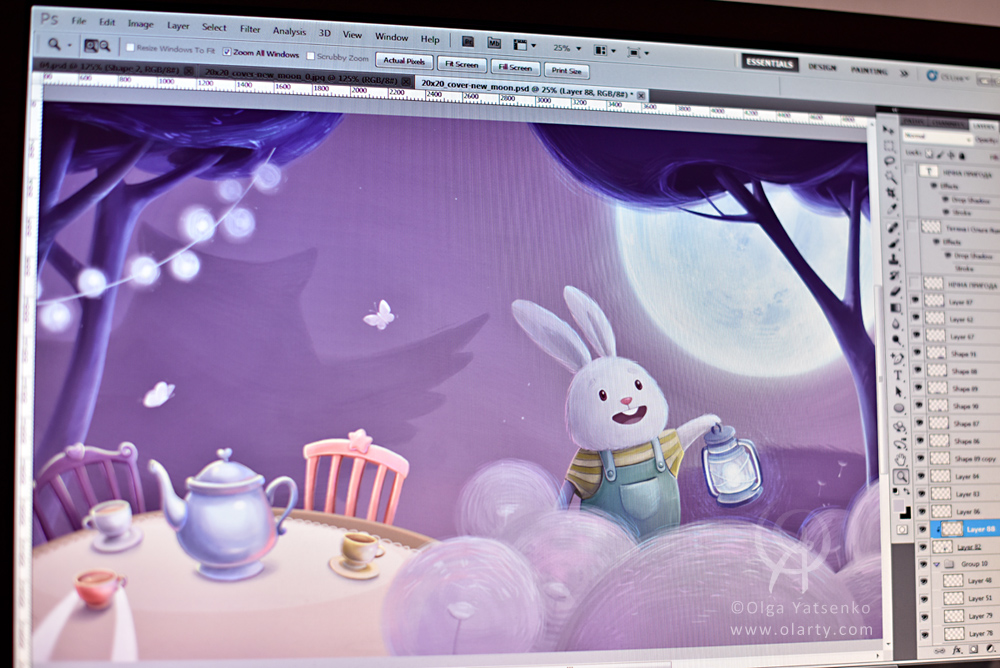Open the Filter menu
The width and height of the screenshot is (1000, 668).
click(250, 29)
